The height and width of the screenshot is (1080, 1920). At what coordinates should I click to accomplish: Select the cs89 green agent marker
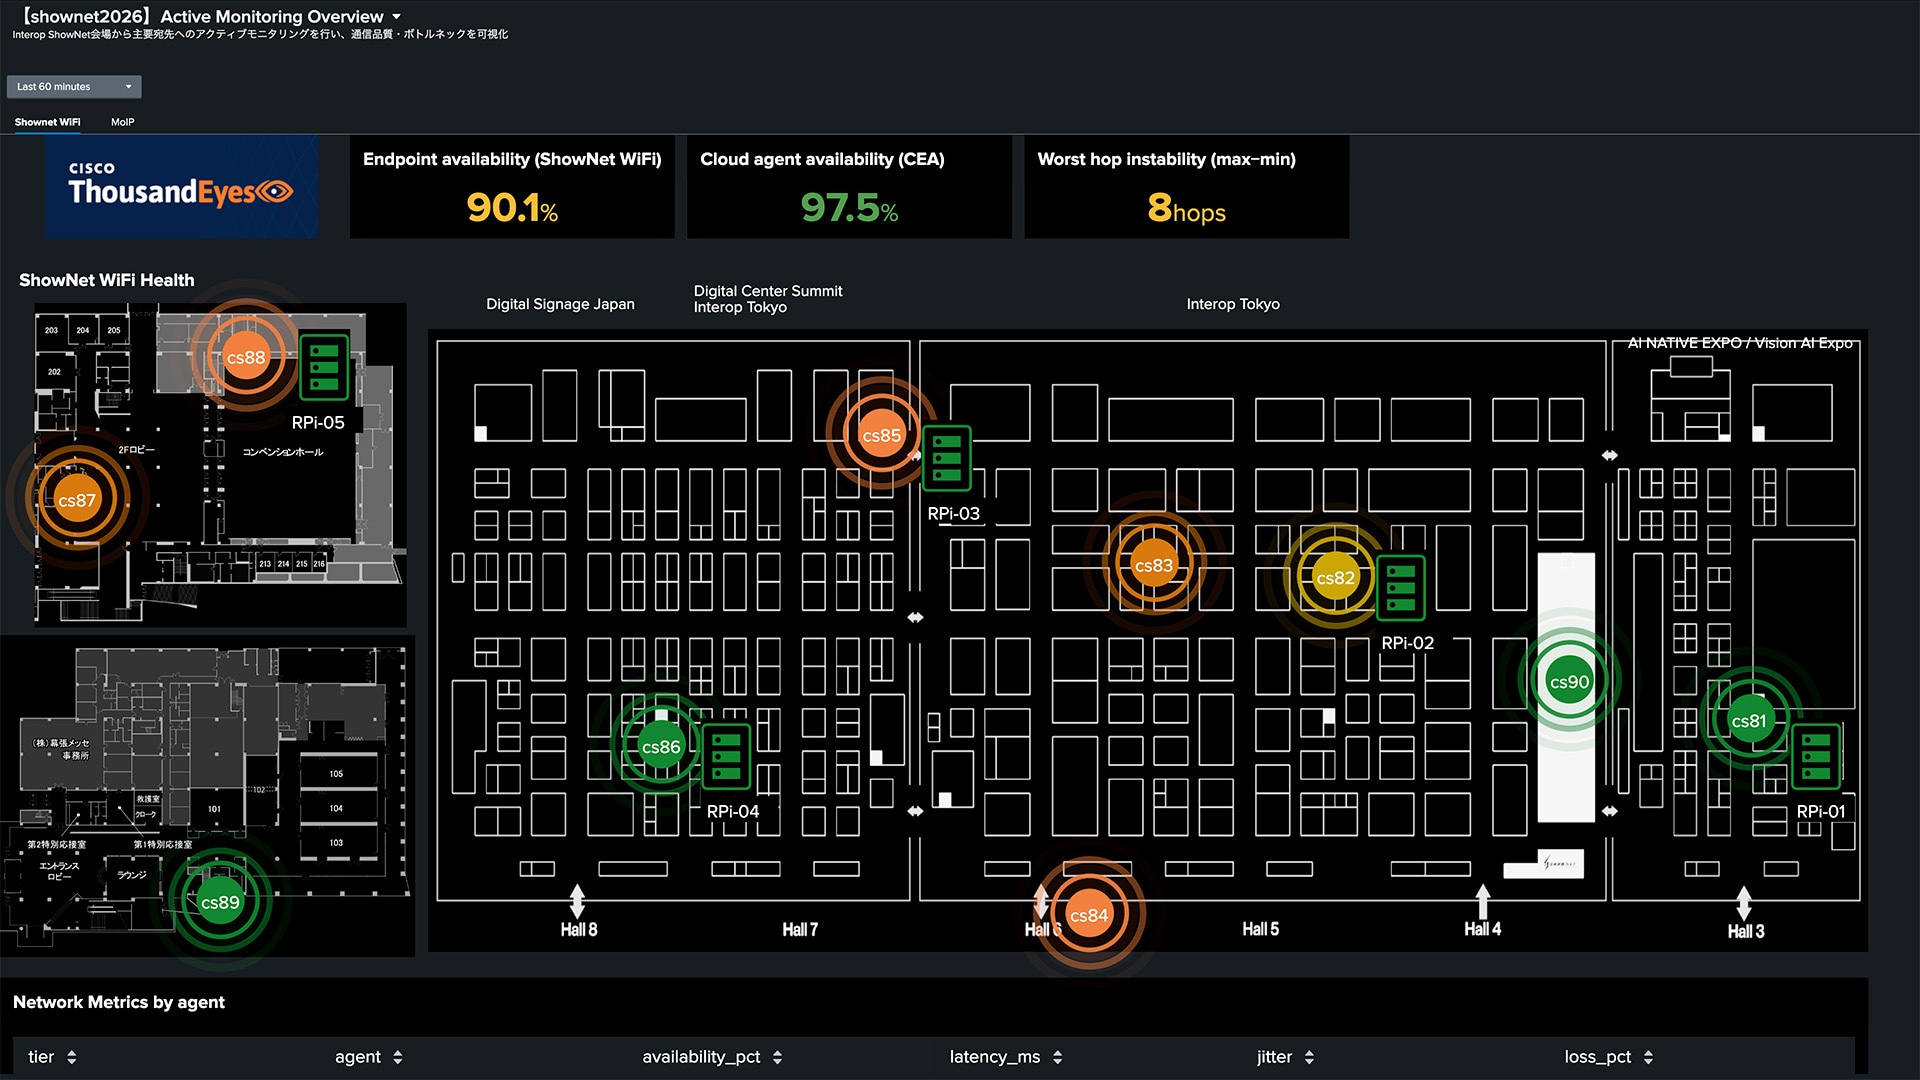[220, 902]
